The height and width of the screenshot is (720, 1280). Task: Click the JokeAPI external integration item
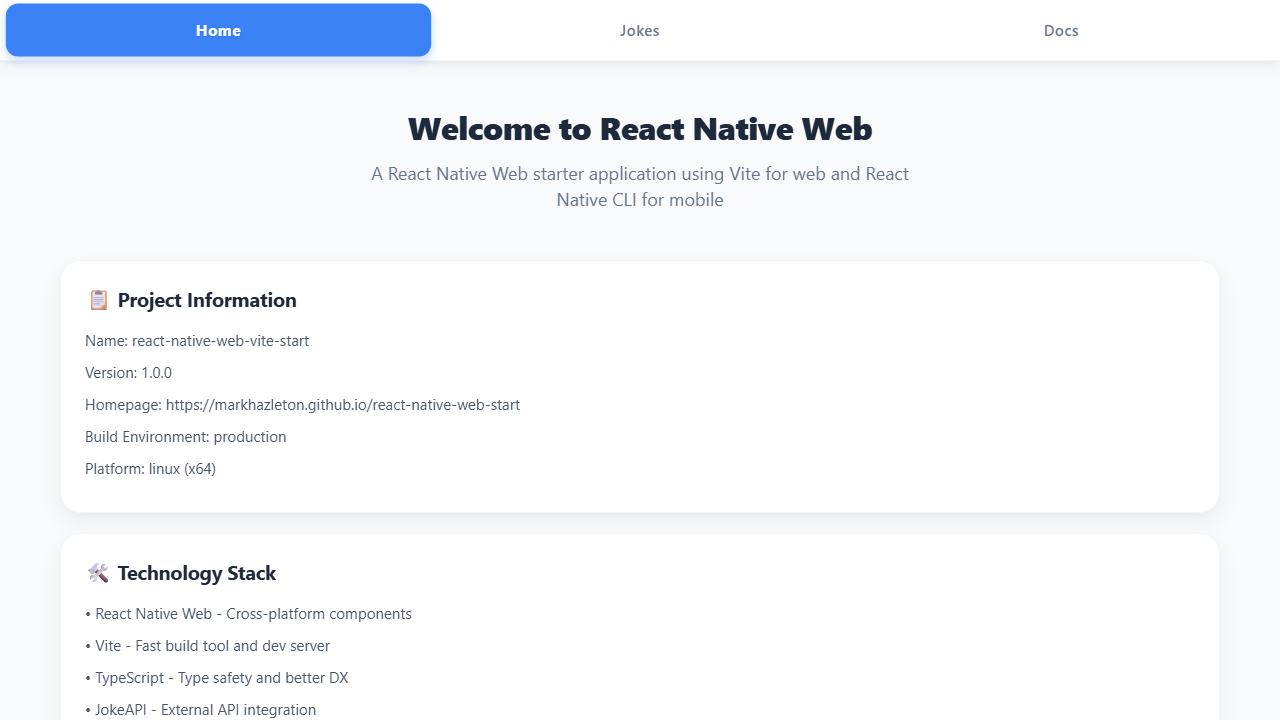200,709
